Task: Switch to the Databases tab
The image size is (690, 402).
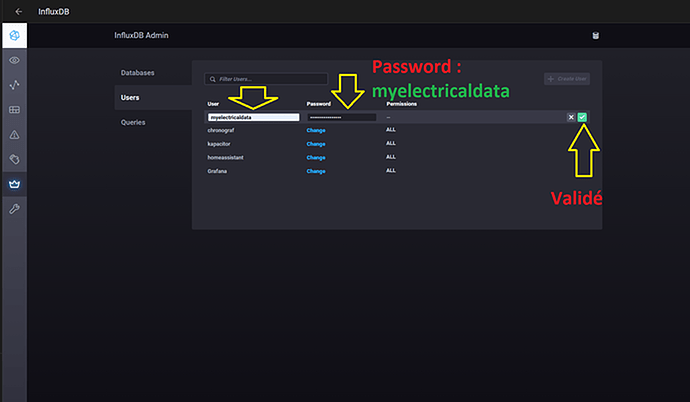Action: [138, 73]
